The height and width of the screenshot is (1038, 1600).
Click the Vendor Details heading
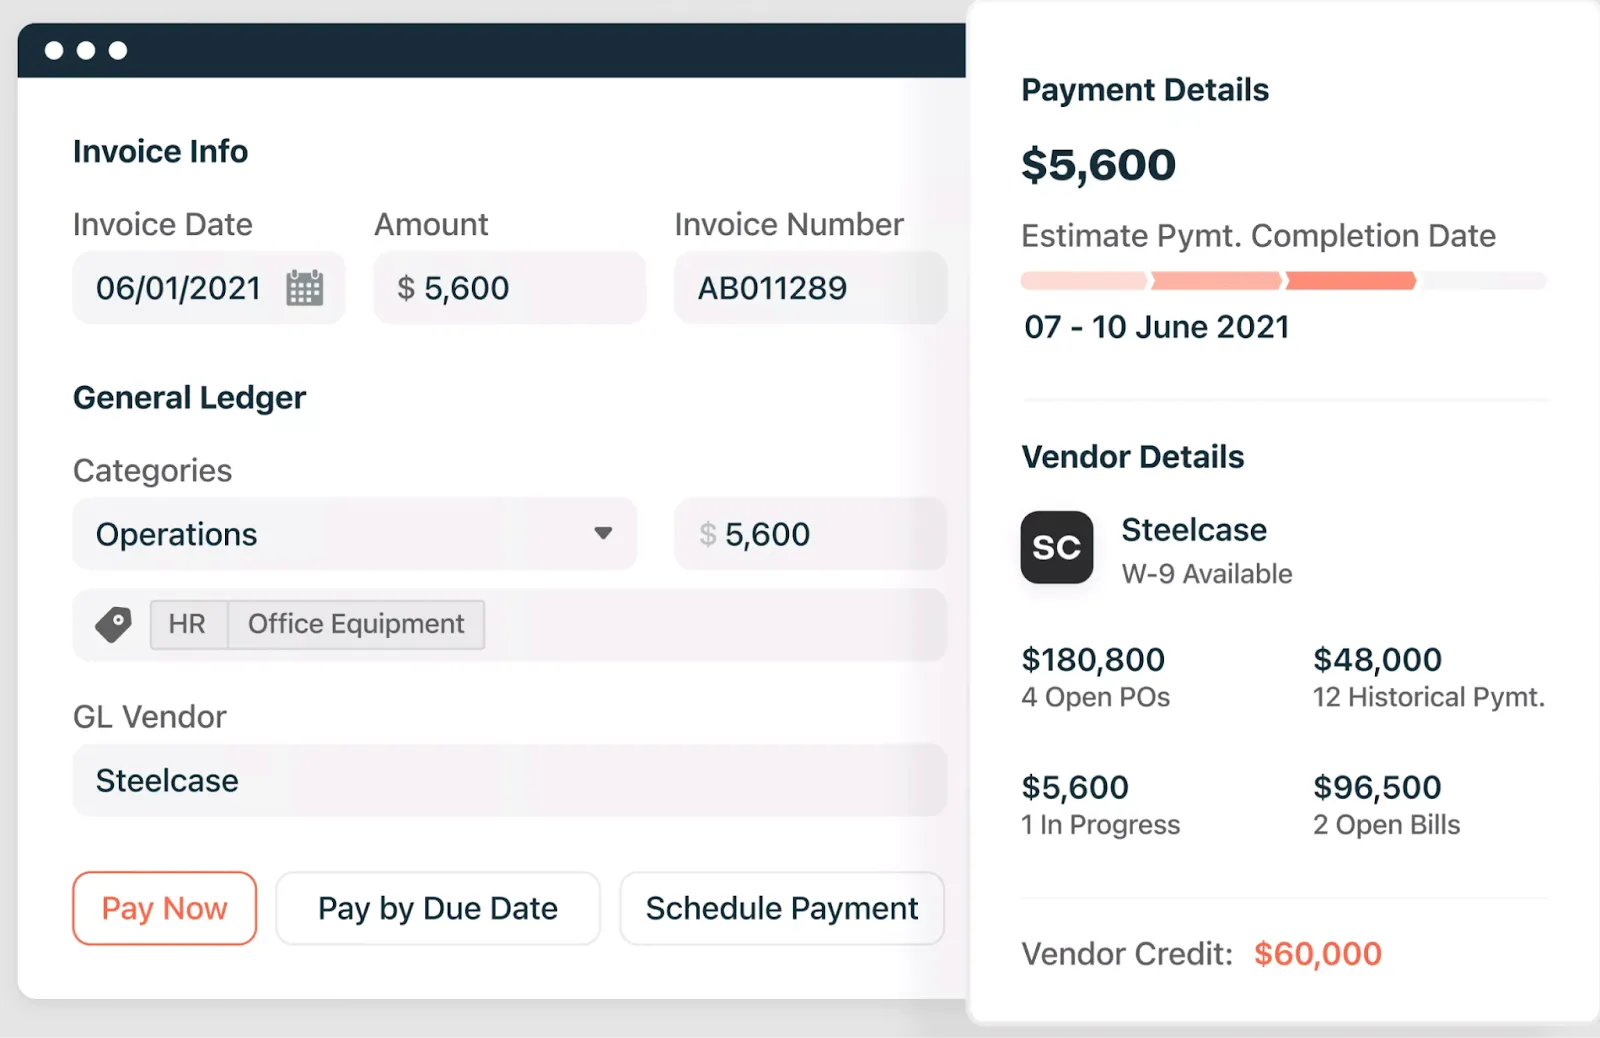click(x=1133, y=457)
